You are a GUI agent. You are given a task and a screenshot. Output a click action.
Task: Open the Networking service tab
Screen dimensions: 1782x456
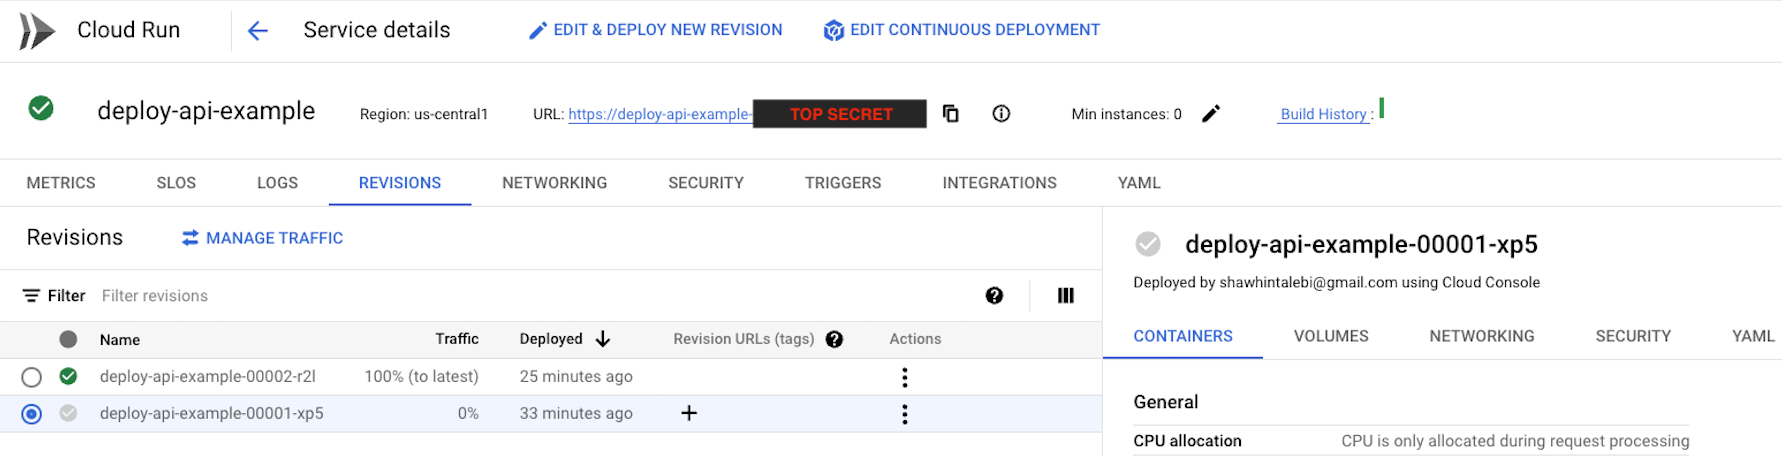click(554, 183)
